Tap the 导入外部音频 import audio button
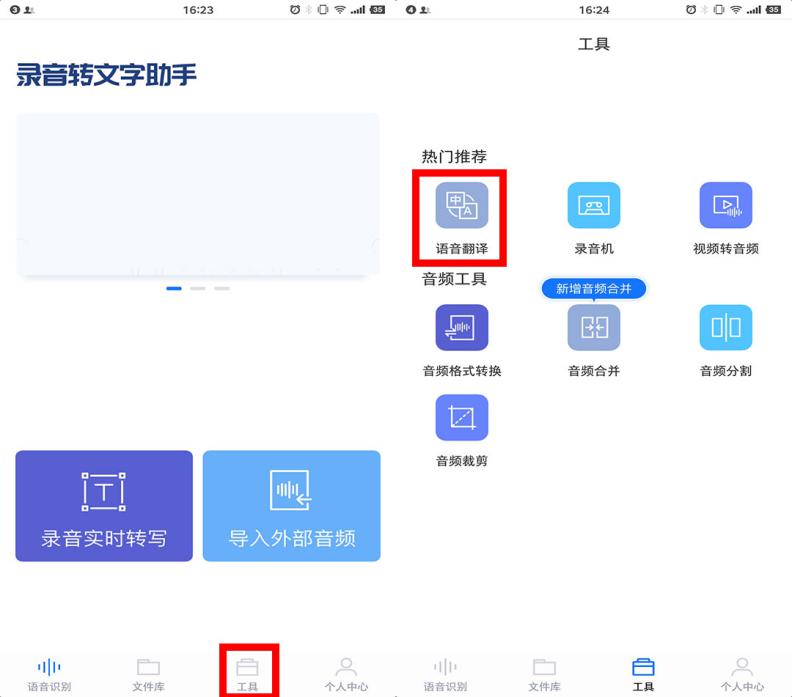This screenshot has width=792, height=697. point(291,505)
